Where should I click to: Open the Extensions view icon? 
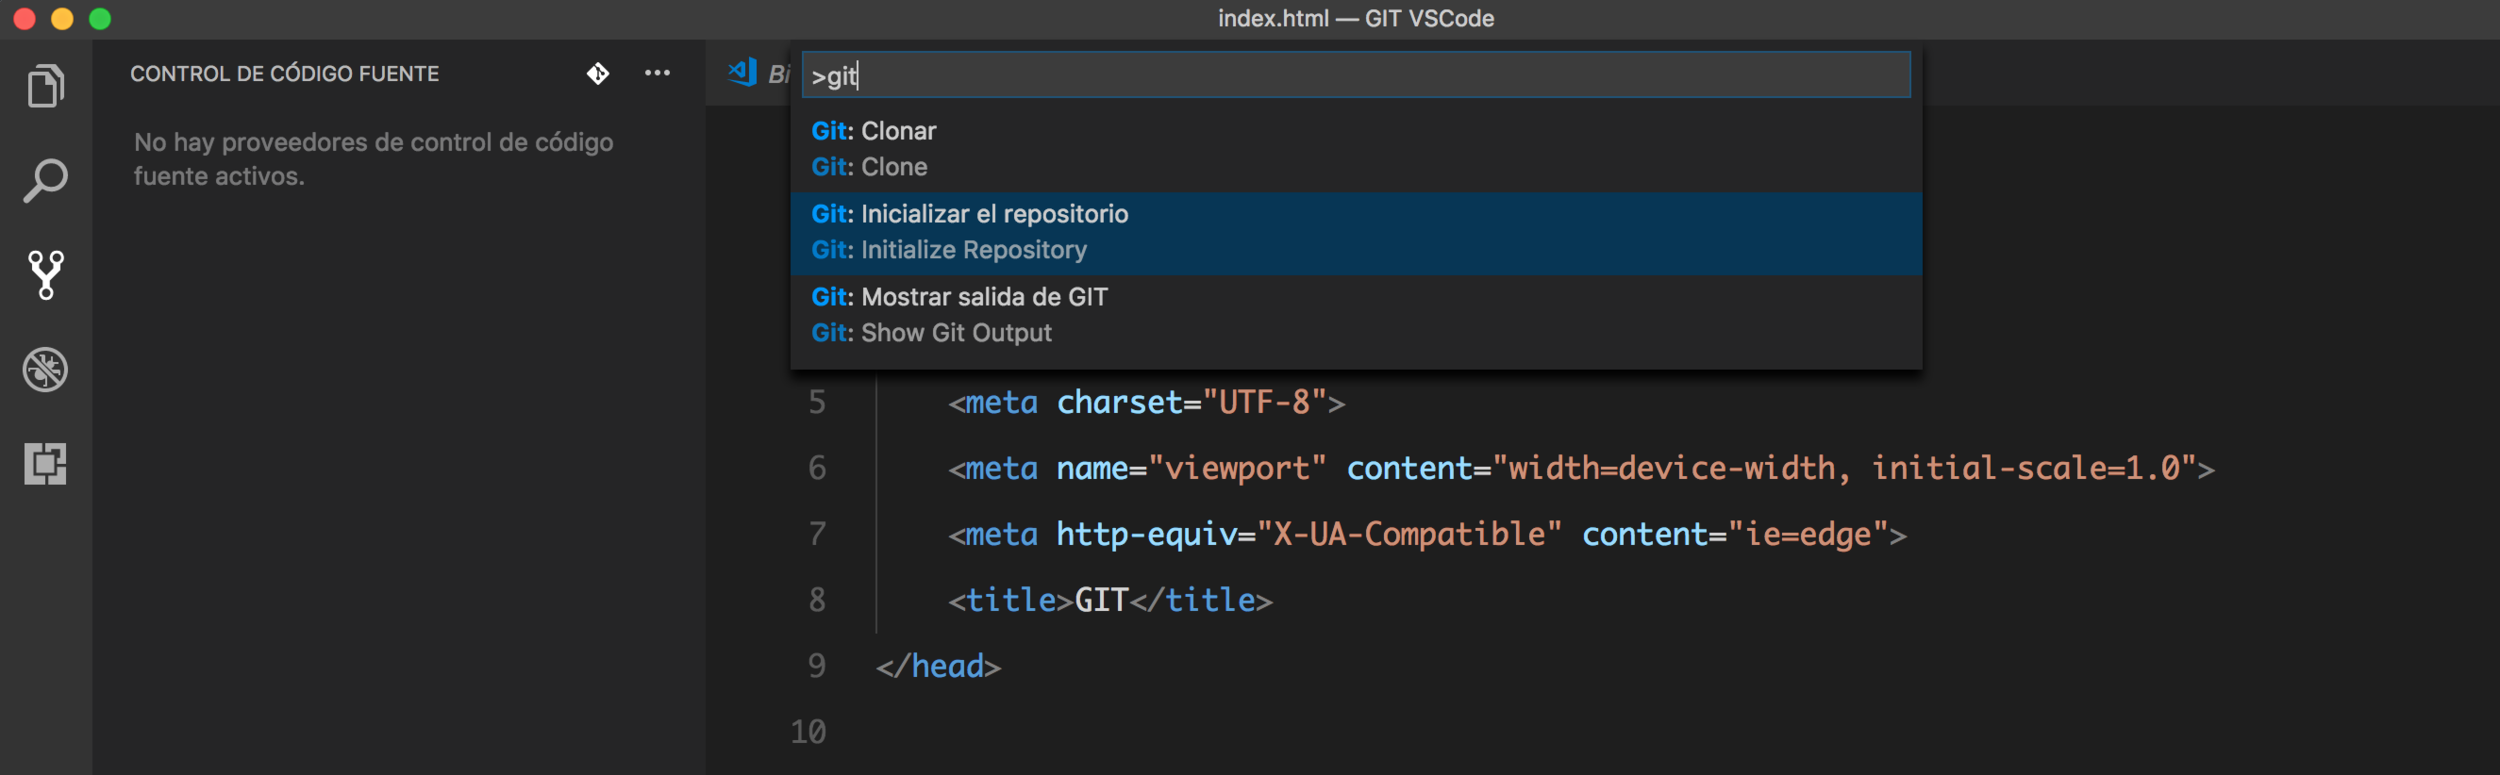[x=46, y=464]
